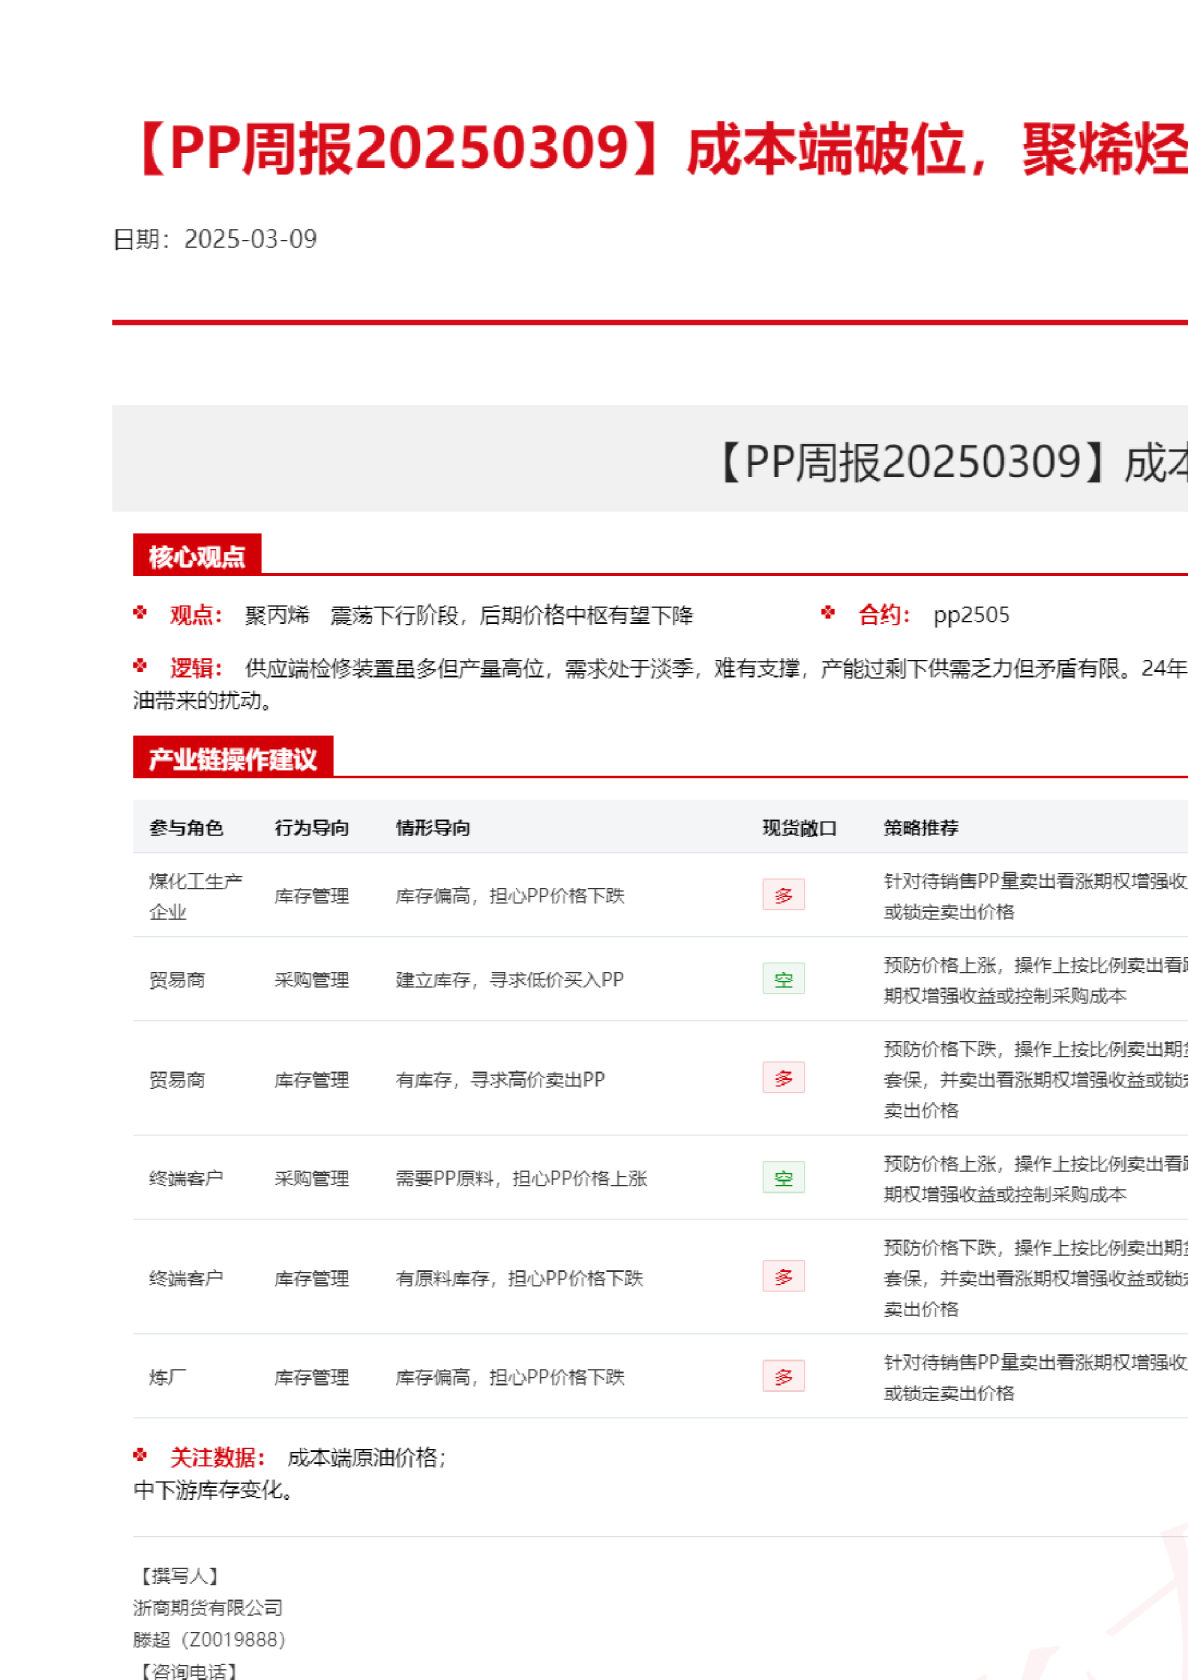Click the 行为导向 column header

(x=312, y=828)
